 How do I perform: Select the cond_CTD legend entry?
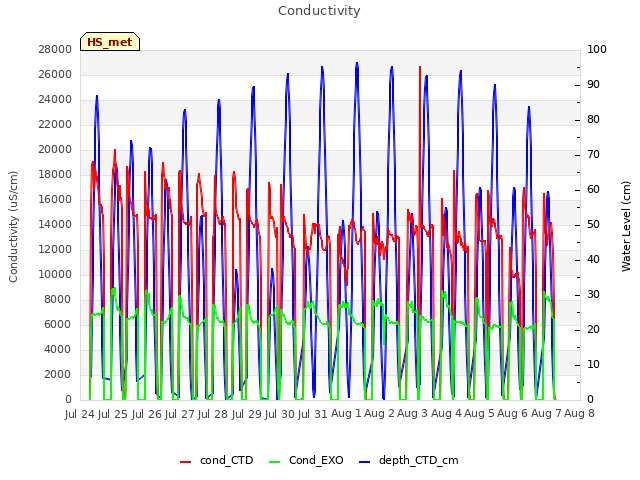pyautogui.click(x=217, y=460)
